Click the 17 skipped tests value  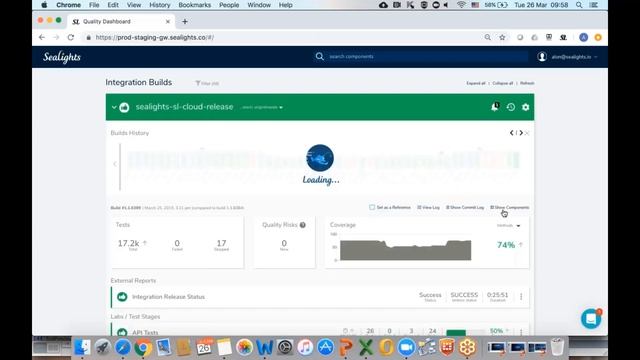(221, 243)
